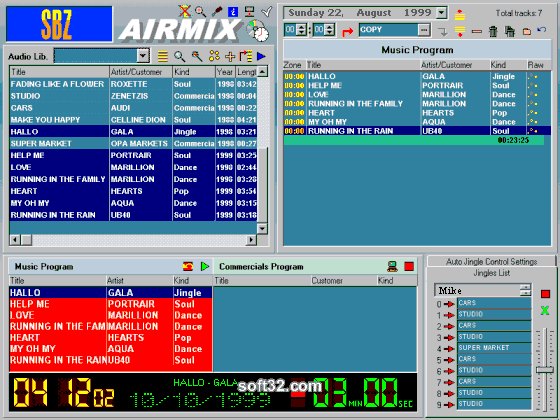This screenshot has width=560, height=420.
Task: Click library horizontal scrollbar left arrow
Action: [15, 240]
